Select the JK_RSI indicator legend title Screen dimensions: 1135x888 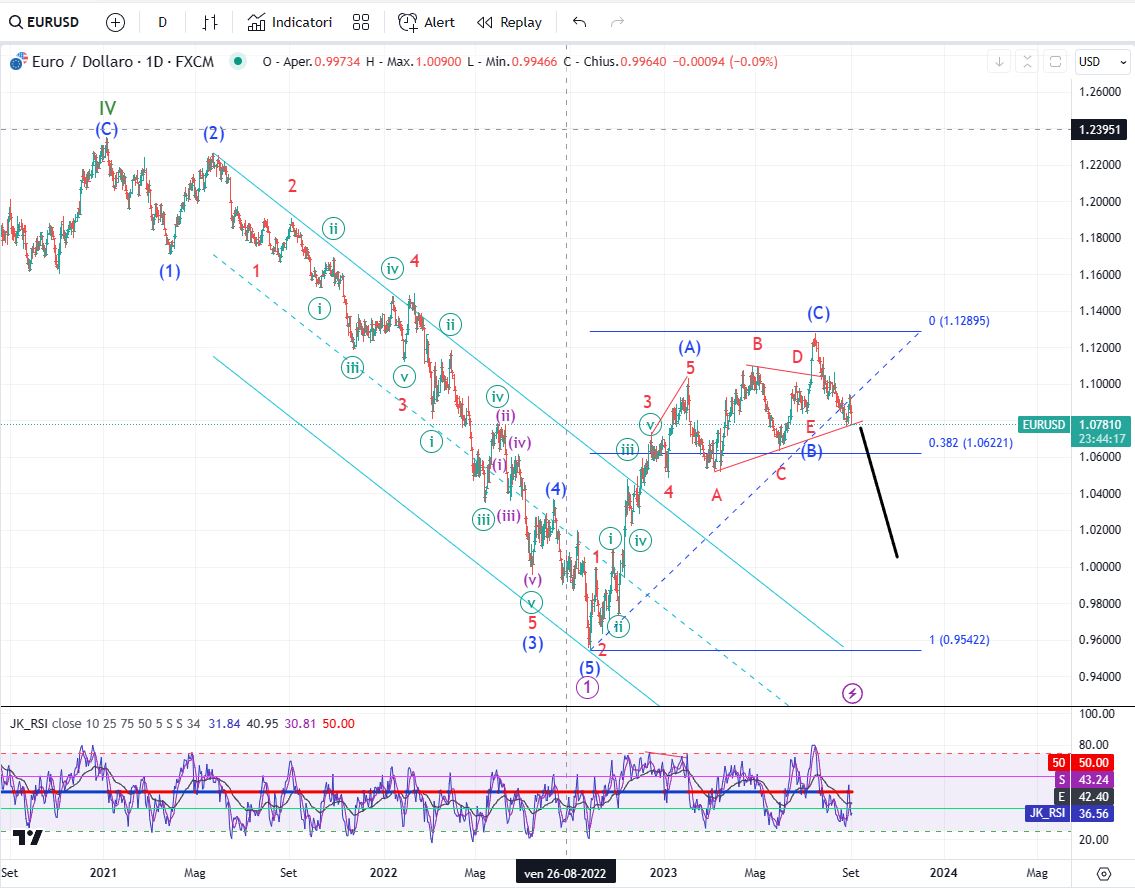pyautogui.click(x=31, y=723)
